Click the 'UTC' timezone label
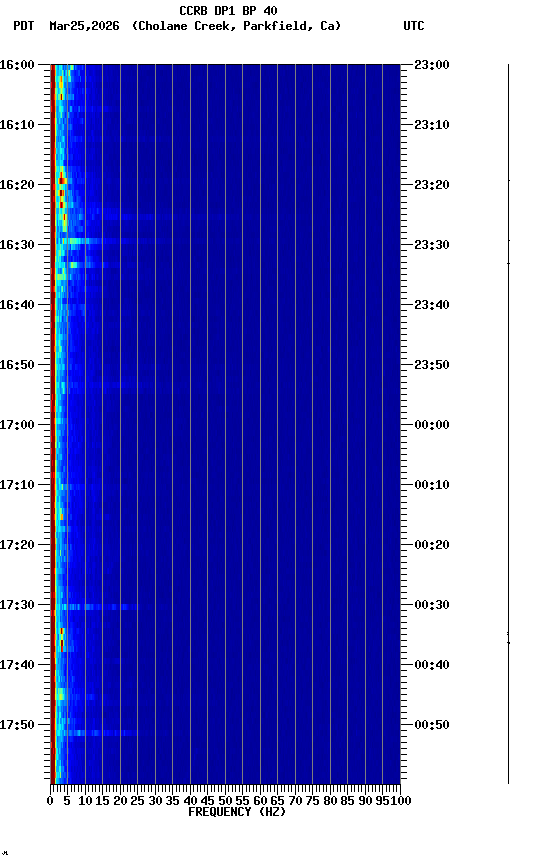Image resolution: width=552 pixels, height=864 pixels. [x=414, y=26]
